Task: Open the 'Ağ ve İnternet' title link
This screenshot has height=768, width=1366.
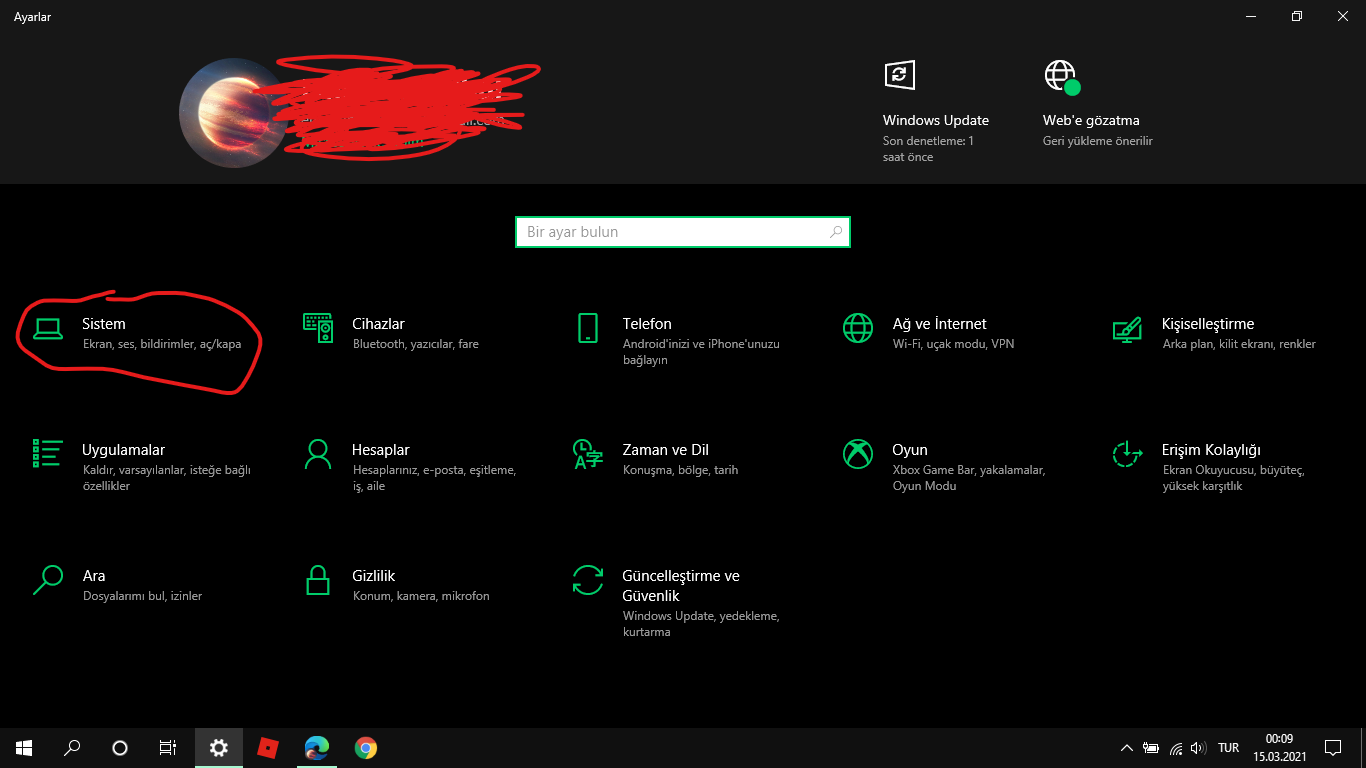Action: [939, 324]
